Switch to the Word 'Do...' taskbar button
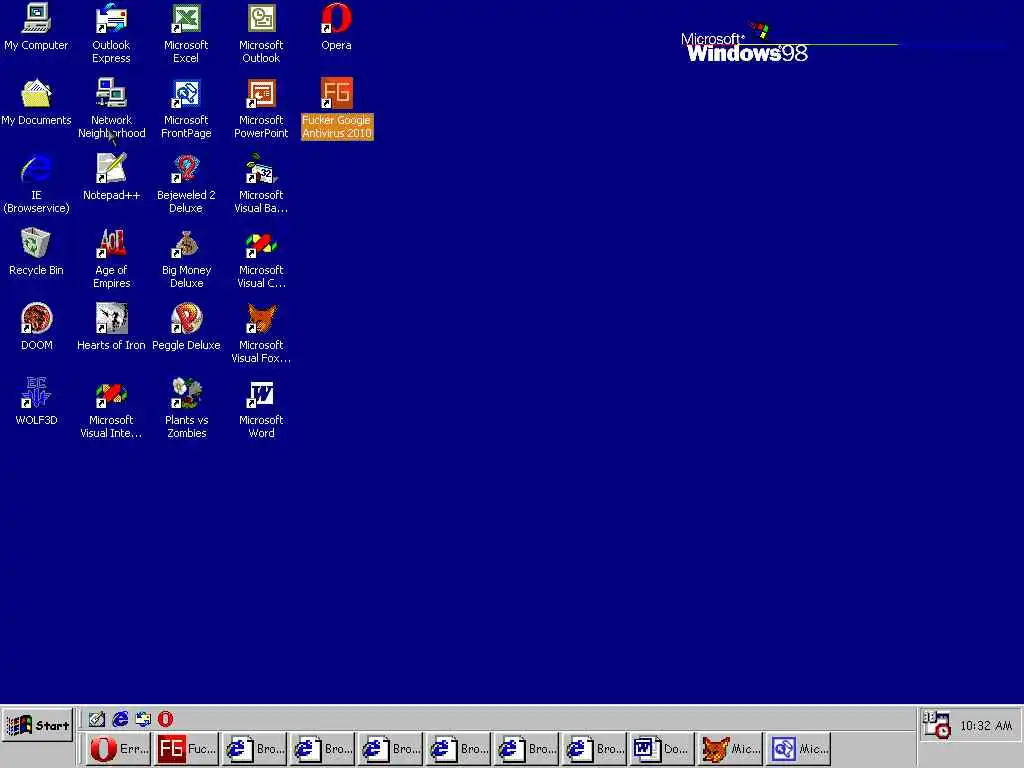This screenshot has height=768, width=1024. tap(662, 748)
